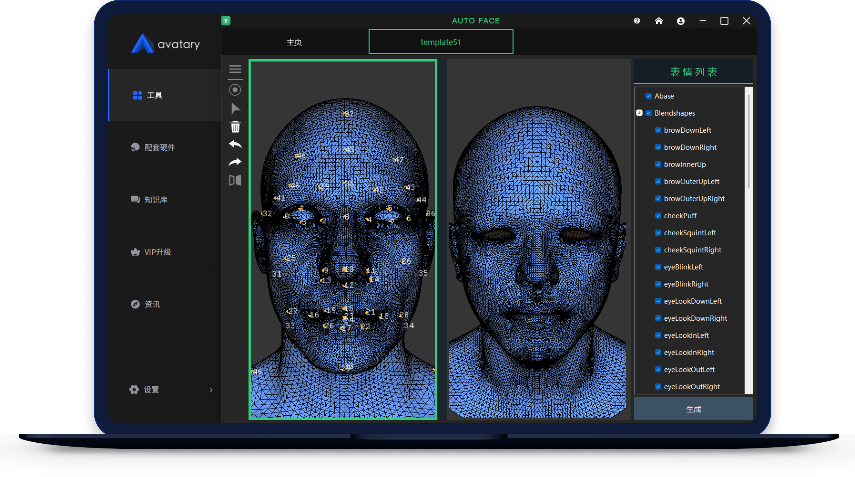Toggle the browDownRight checkbox

click(658, 147)
